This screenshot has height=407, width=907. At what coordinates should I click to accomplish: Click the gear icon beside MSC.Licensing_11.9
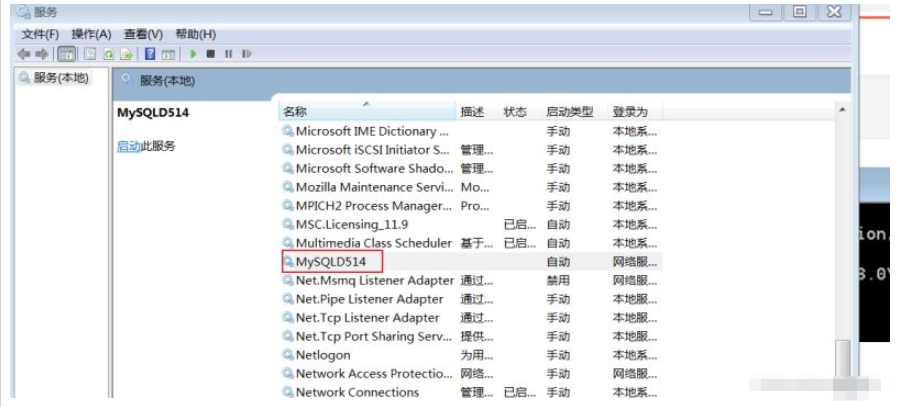click(288, 224)
